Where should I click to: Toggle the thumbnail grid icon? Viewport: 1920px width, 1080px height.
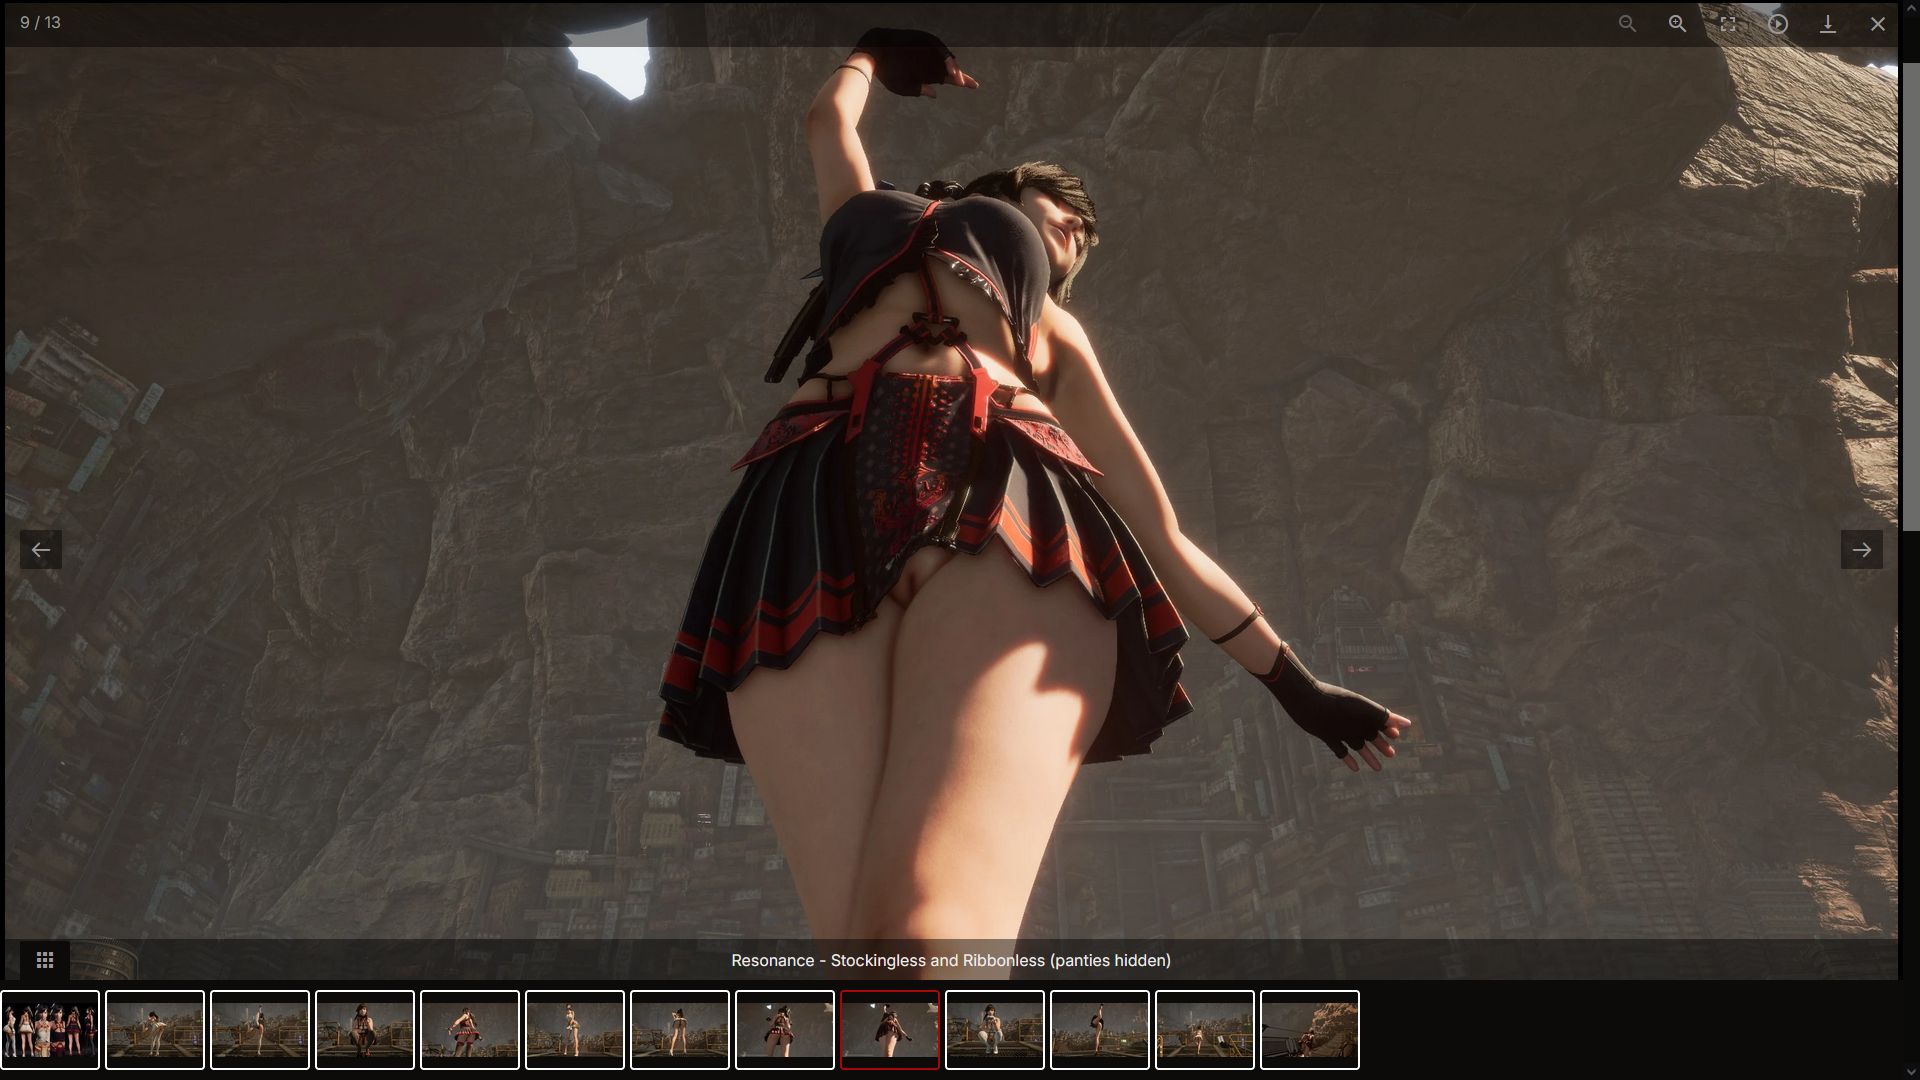point(45,960)
